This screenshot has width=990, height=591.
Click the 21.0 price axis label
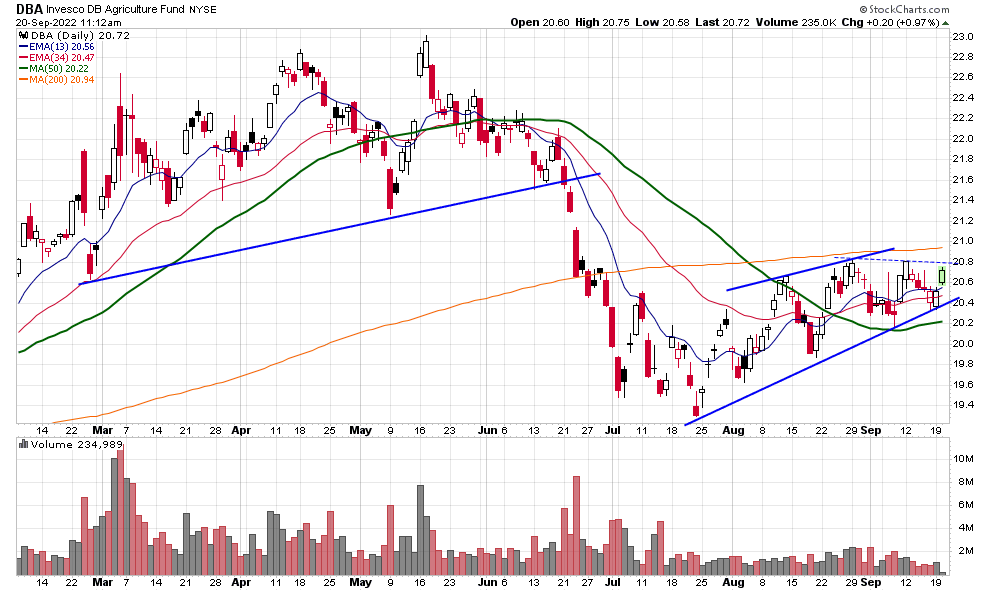(x=963, y=241)
